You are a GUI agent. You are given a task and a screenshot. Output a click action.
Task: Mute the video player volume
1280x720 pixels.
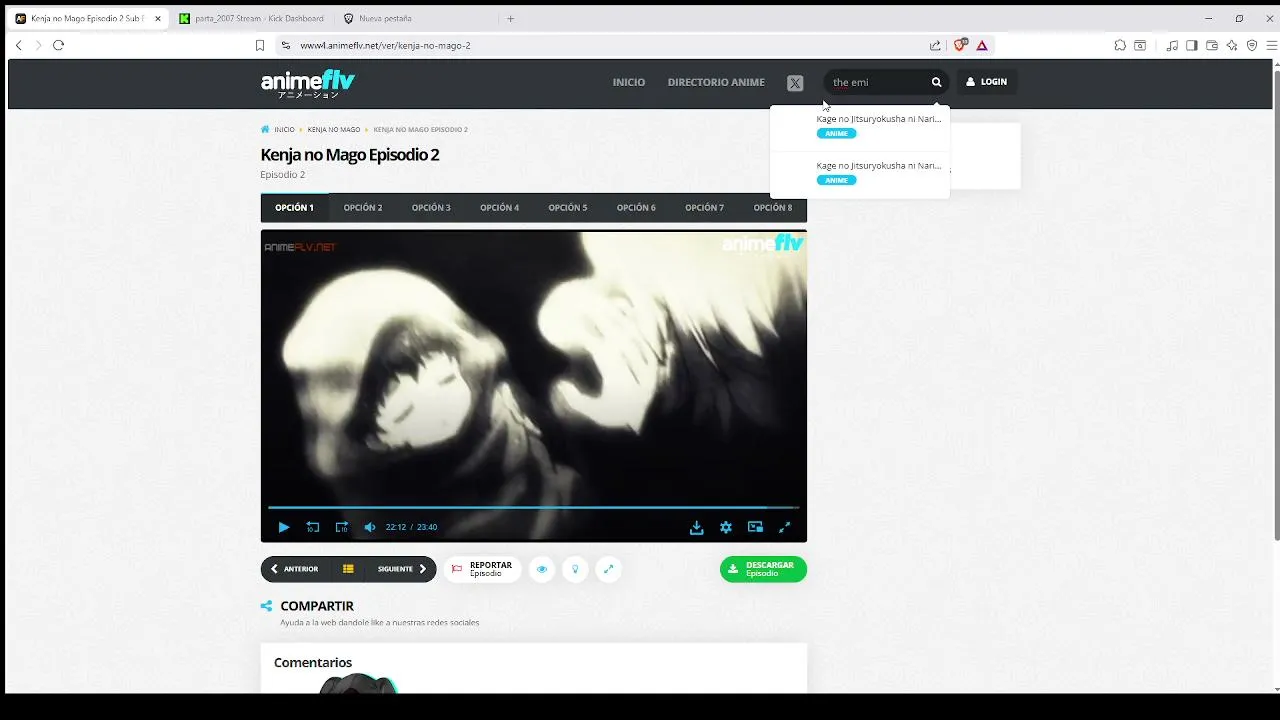[370, 527]
